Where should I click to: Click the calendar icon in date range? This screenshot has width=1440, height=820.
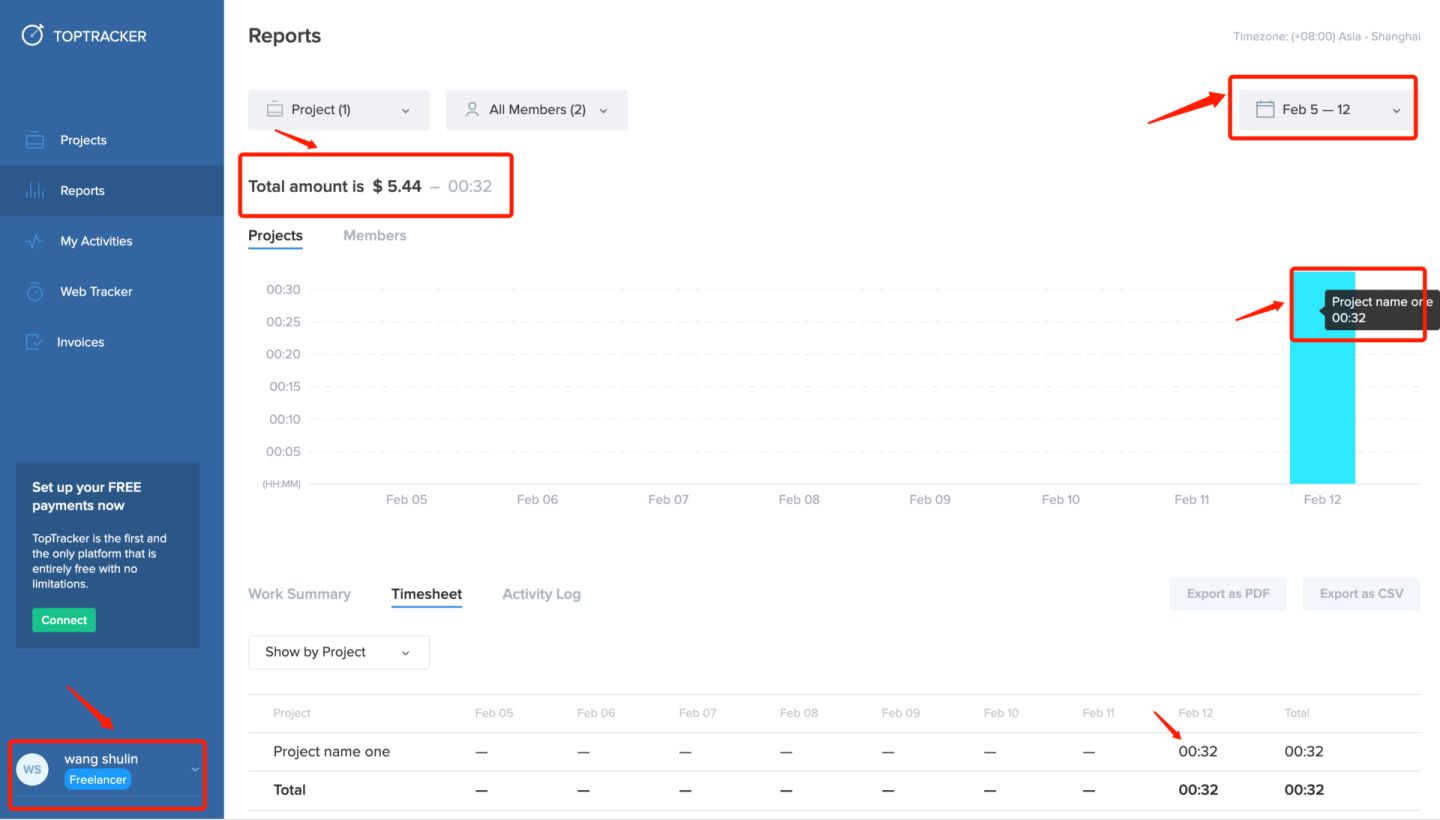(x=1265, y=110)
